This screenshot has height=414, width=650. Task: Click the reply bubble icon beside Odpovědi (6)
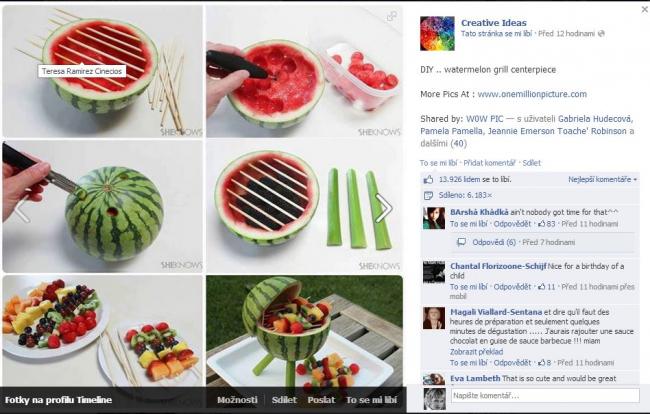[x=461, y=242]
